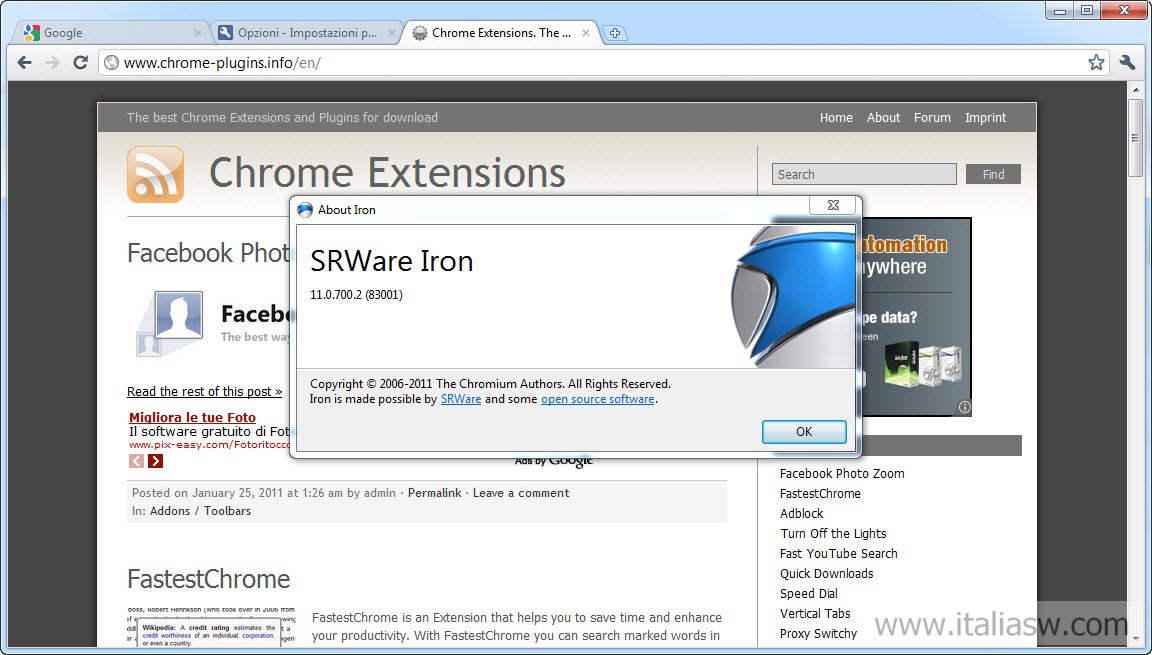Open Turn Off the Lights sidebar link
Image resolution: width=1152 pixels, height=655 pixels.
pos(833,534)
